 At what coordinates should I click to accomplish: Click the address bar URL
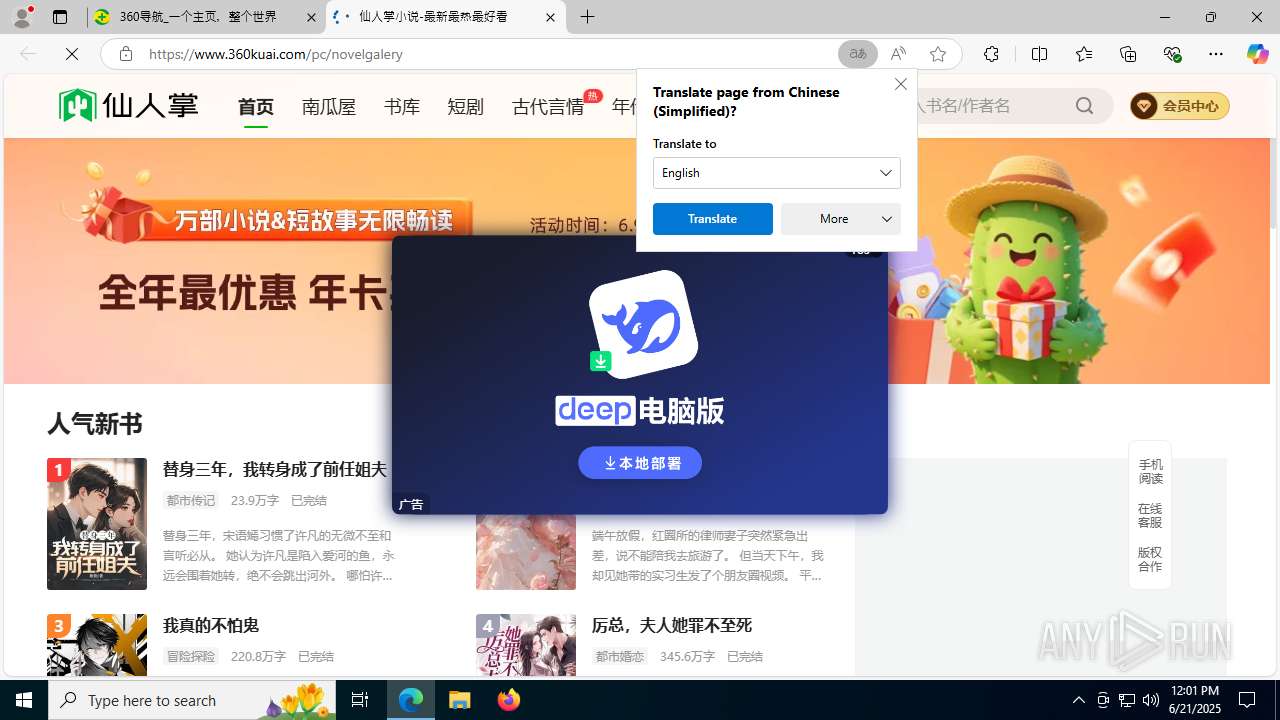coord(276,54)
